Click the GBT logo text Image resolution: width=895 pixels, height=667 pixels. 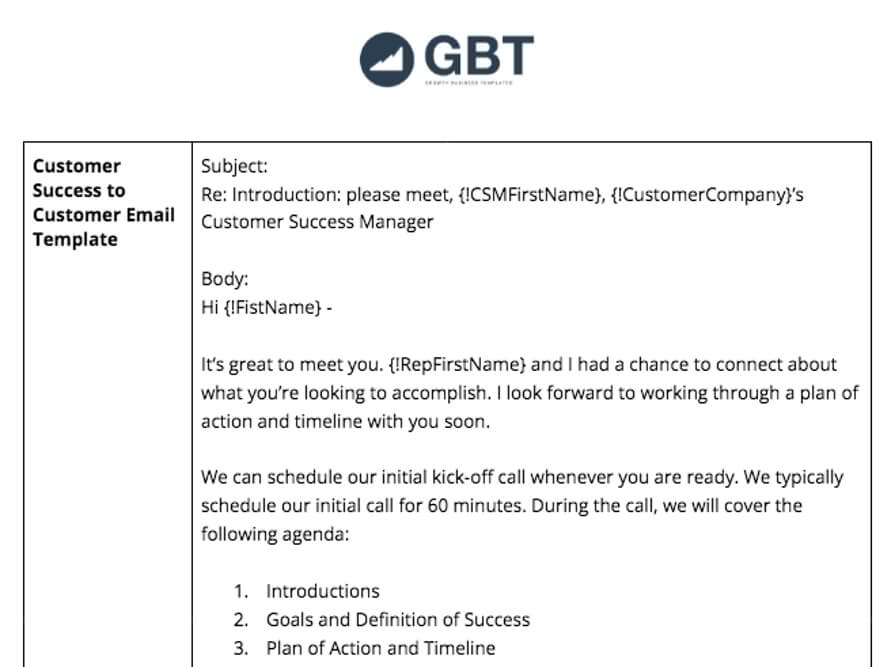[x=478, y=54]
